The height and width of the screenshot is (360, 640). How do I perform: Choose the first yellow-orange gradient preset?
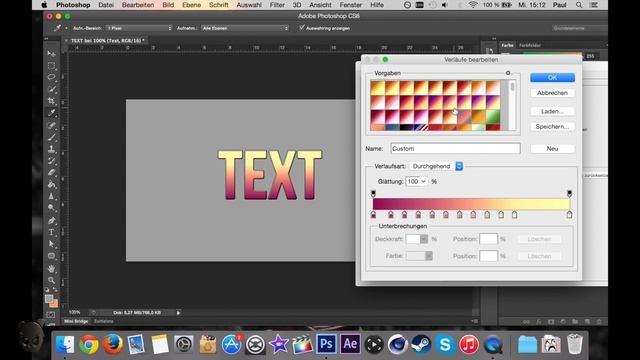pyautogui.click(x=377, y=88)
